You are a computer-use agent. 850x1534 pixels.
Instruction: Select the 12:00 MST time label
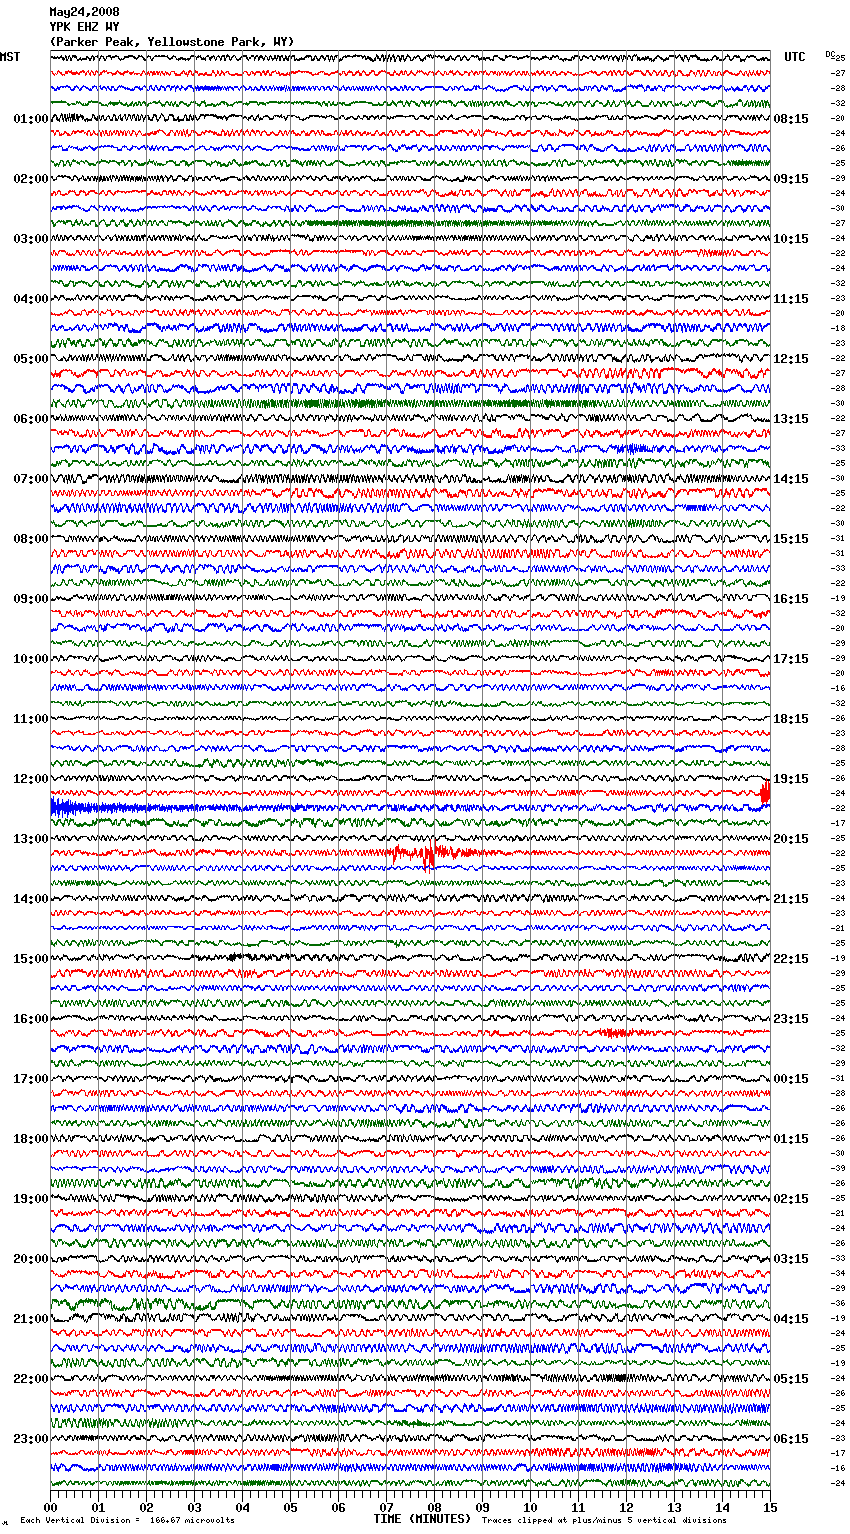(x=31, y=779)
